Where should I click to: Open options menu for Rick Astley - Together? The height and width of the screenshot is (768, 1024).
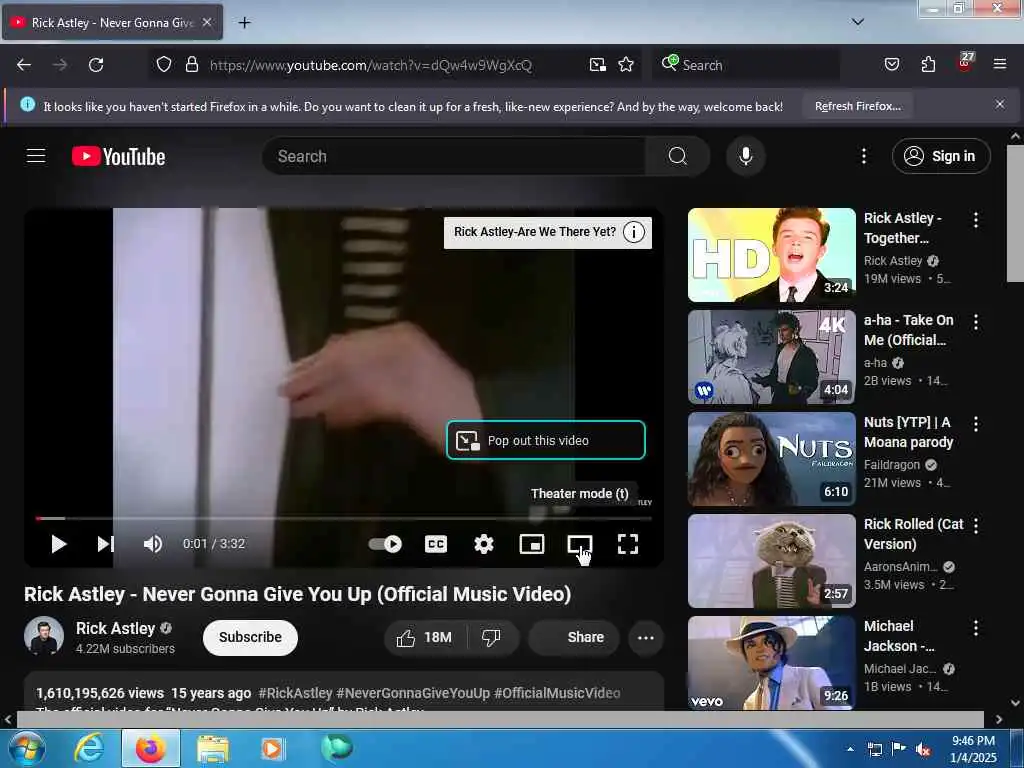tap(976, 220)
